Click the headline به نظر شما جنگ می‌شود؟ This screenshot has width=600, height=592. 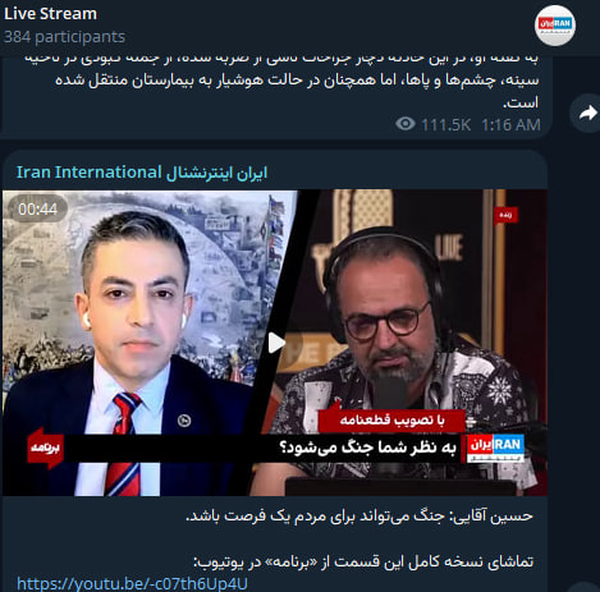pos(368,447)
